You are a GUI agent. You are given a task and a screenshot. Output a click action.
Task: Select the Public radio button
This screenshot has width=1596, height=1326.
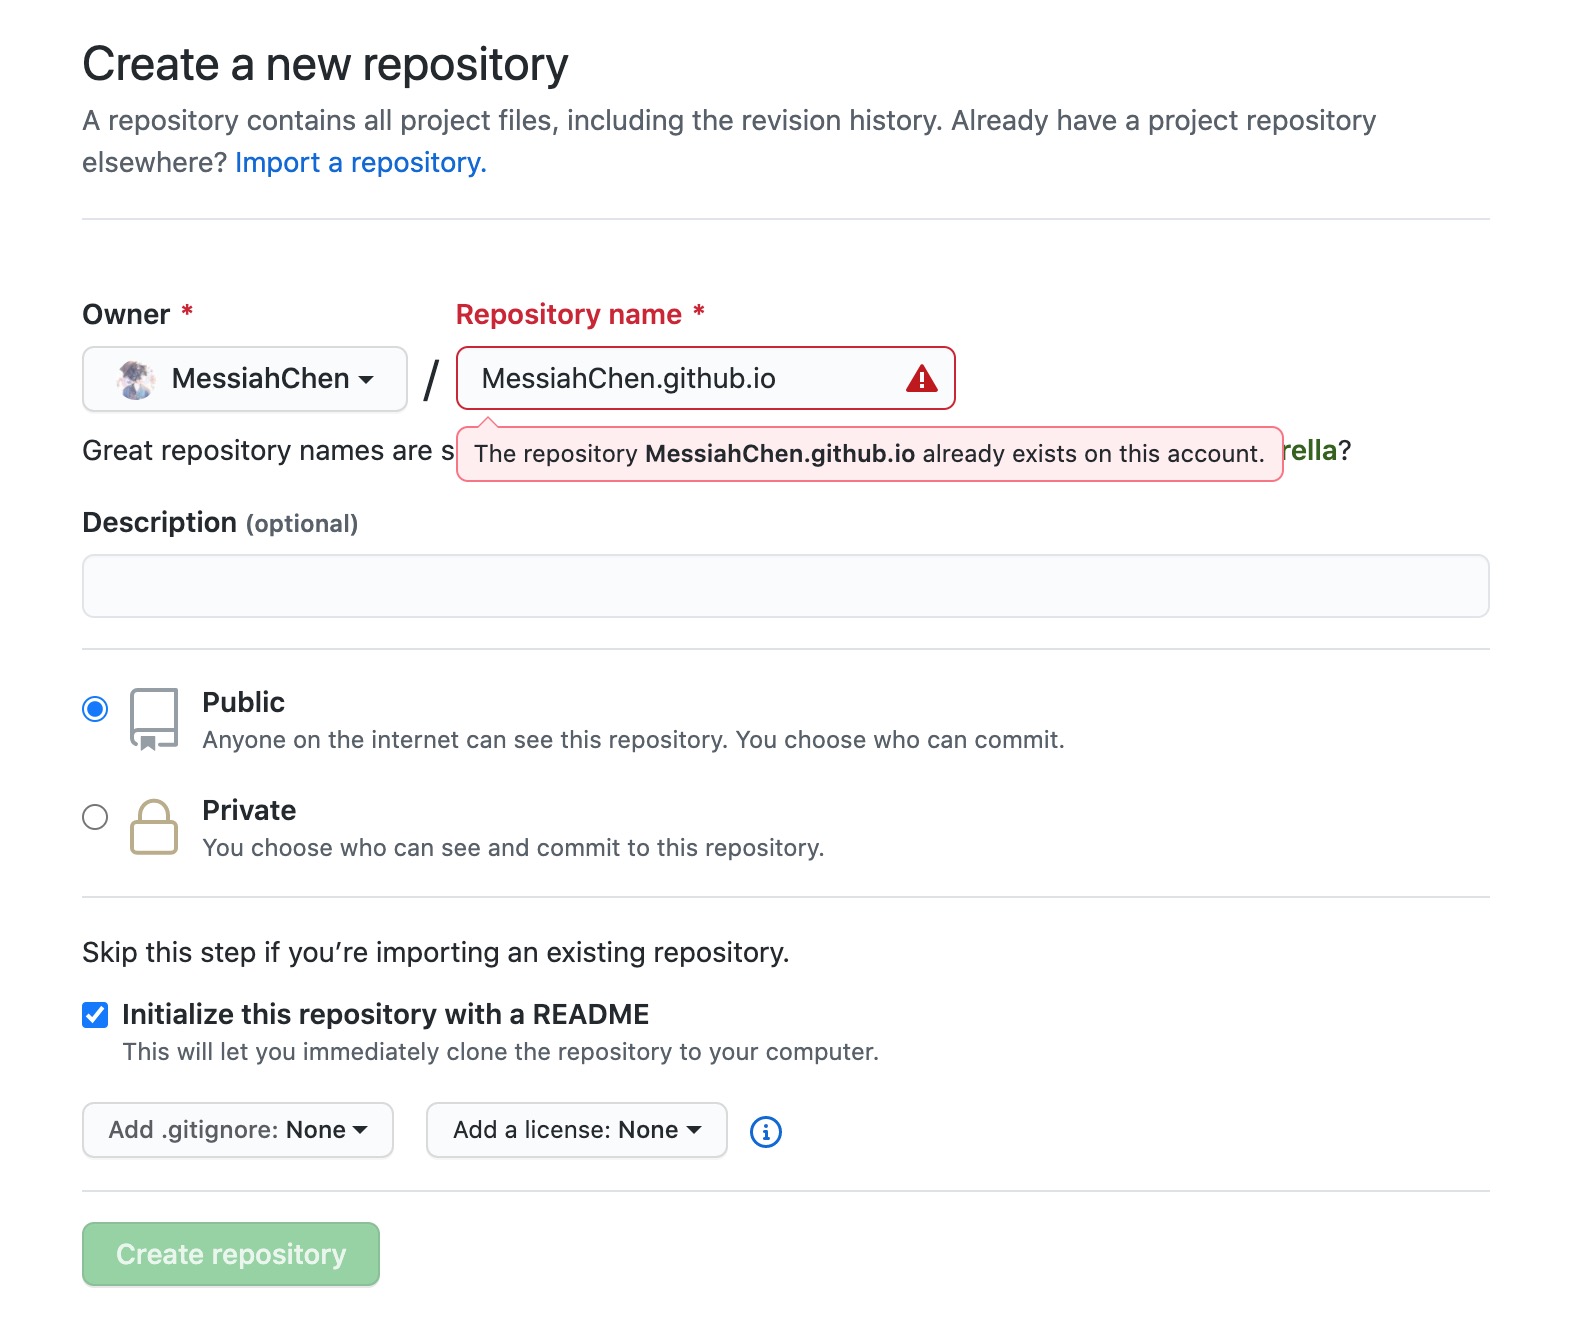tap(95, 709)
